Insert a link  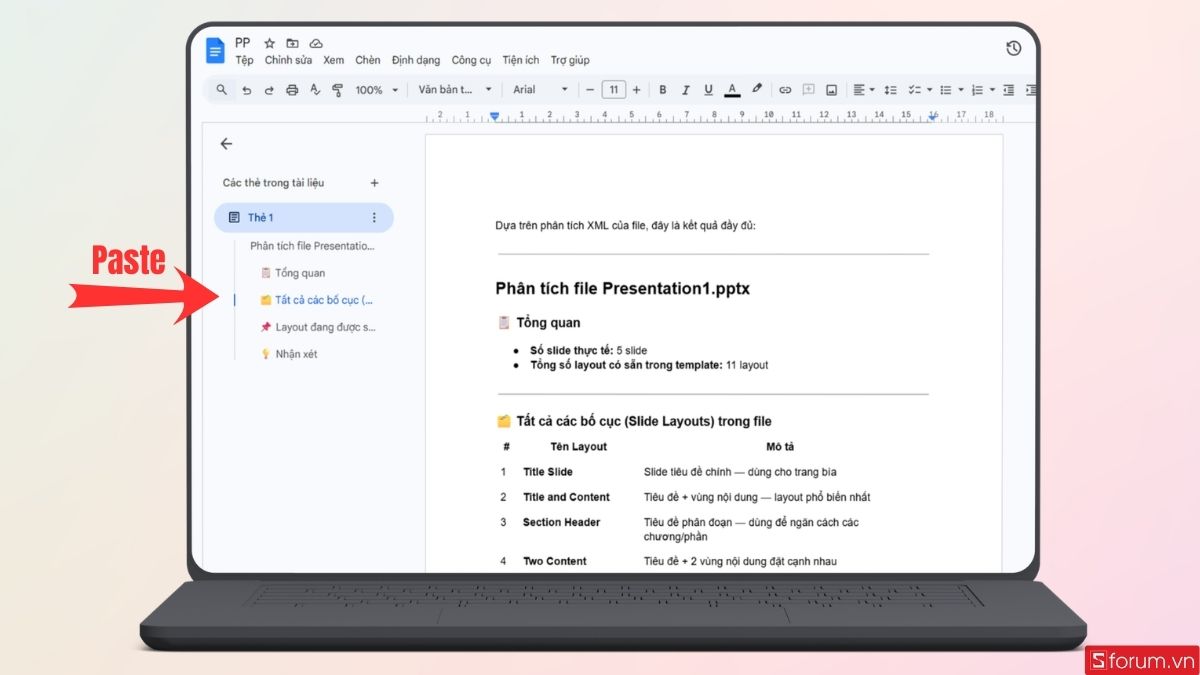[x=785, y=90]
